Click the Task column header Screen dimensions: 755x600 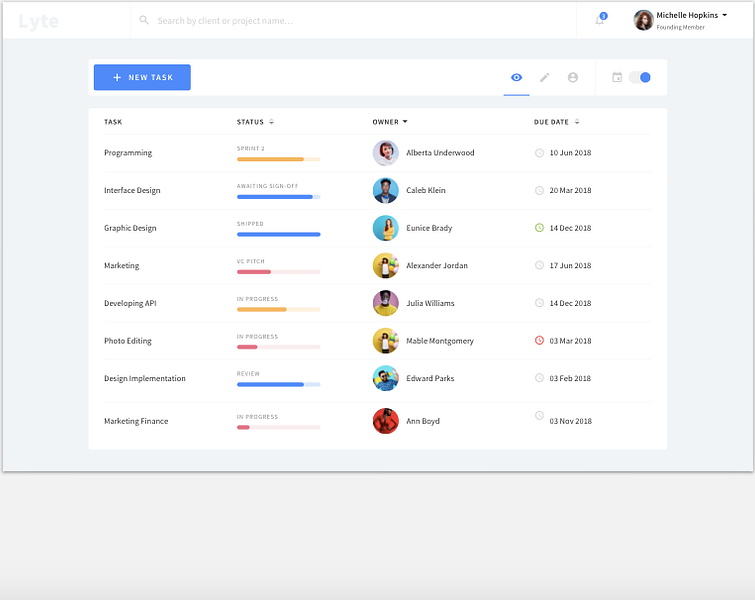[x=113, y=122]
